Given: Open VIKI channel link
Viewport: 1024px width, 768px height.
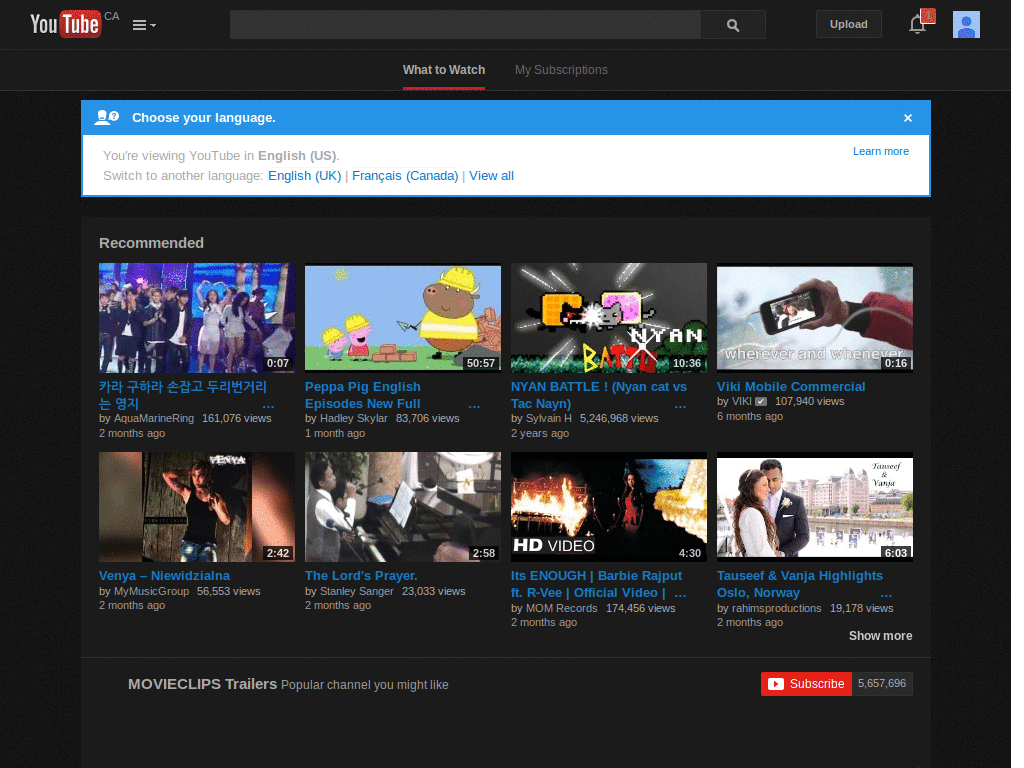Looking at the screenshot, I should coord(741,402).
